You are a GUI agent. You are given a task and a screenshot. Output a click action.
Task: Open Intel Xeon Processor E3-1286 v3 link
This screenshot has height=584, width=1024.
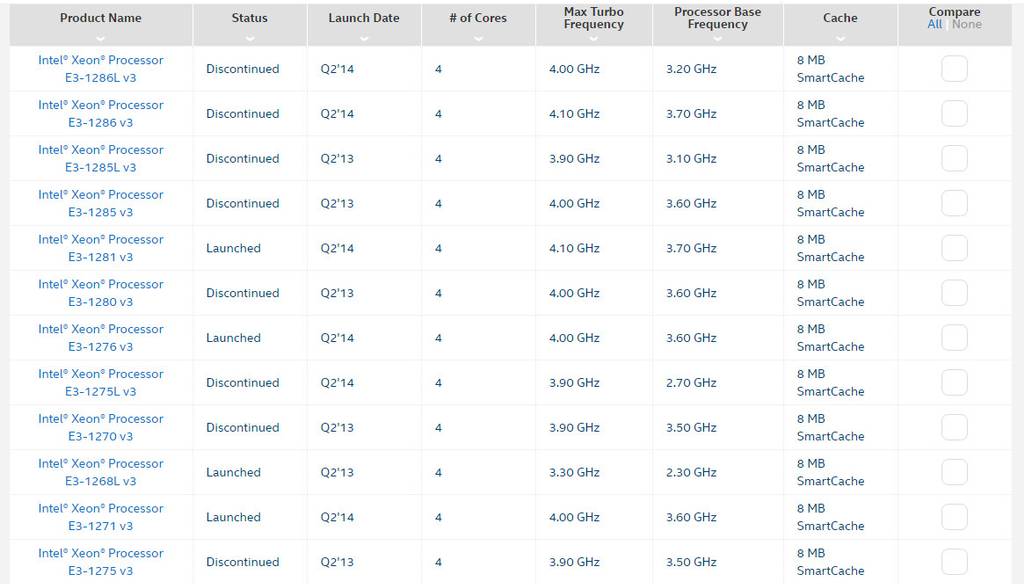[x=100, y=114]
